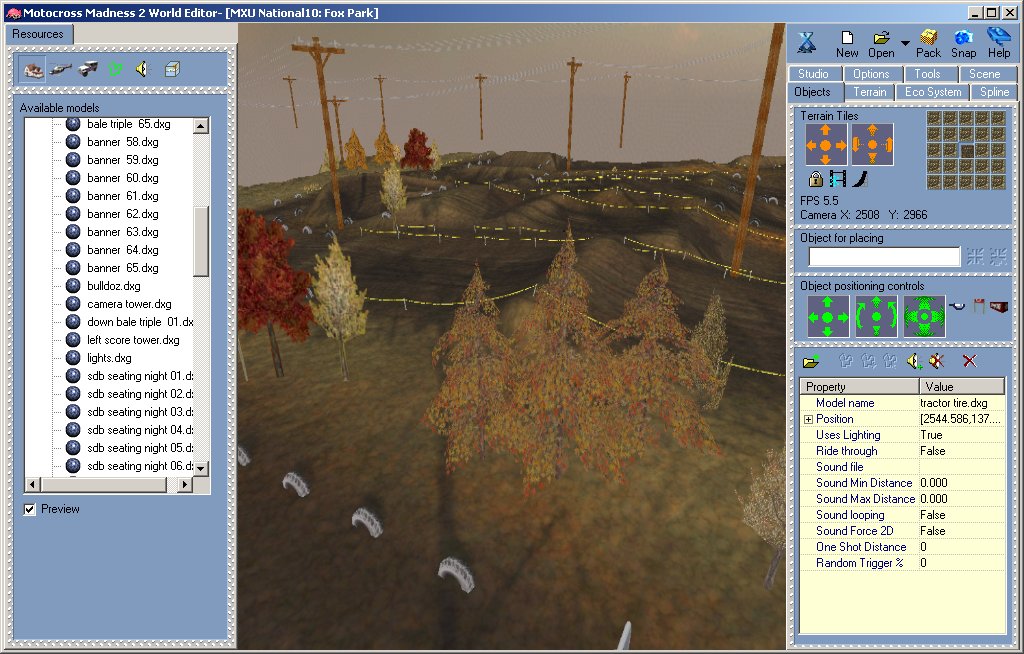Screen dimensions: 1024x654
Task: Select bulldoz.dxg in models list
Action: (x=114, y=286)
